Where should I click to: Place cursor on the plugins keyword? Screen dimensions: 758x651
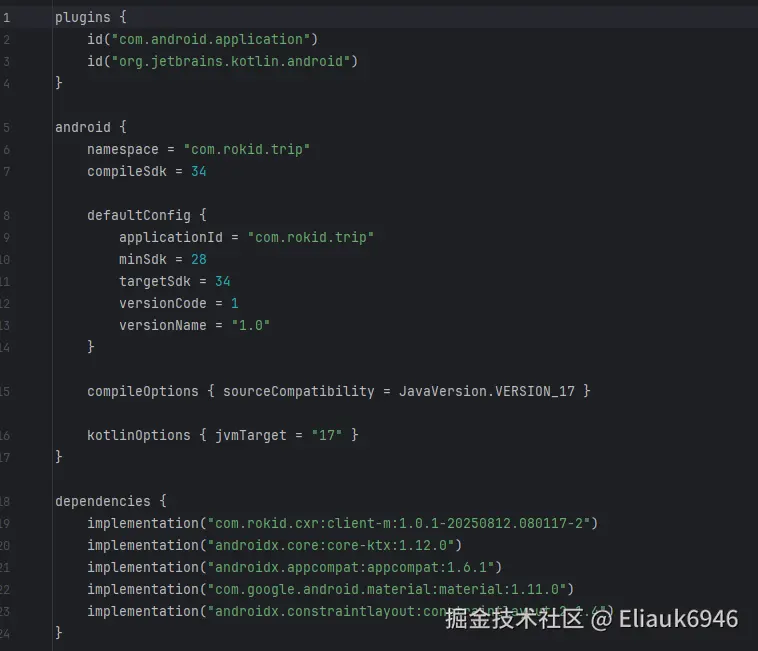point(82,17)
